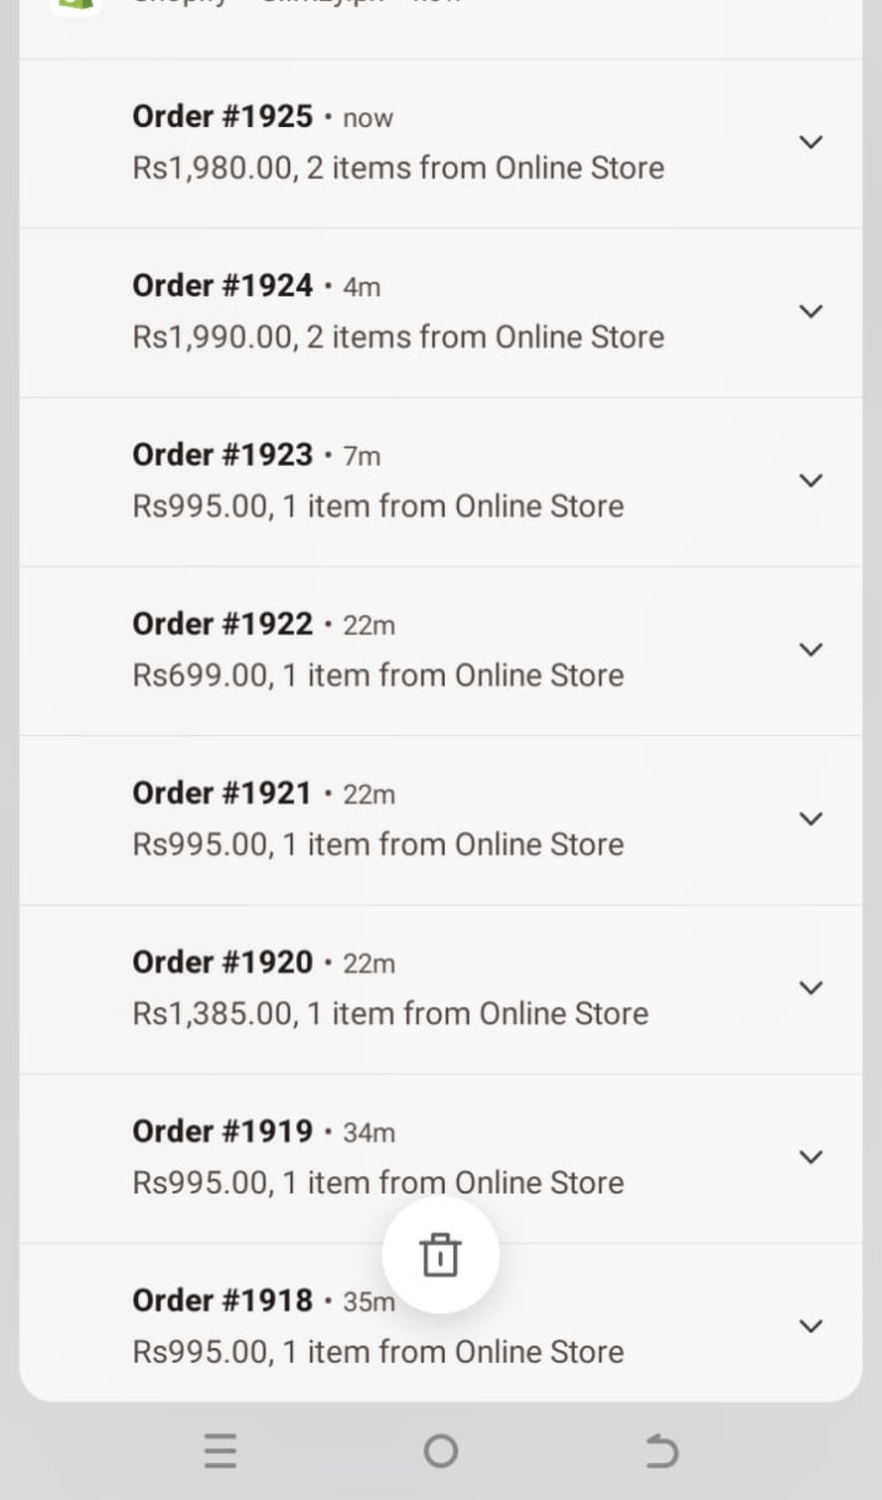The image size is (882, 1500).
Task: Open Order #1924 for Rs1,990.00
Action: click(398, 337)
